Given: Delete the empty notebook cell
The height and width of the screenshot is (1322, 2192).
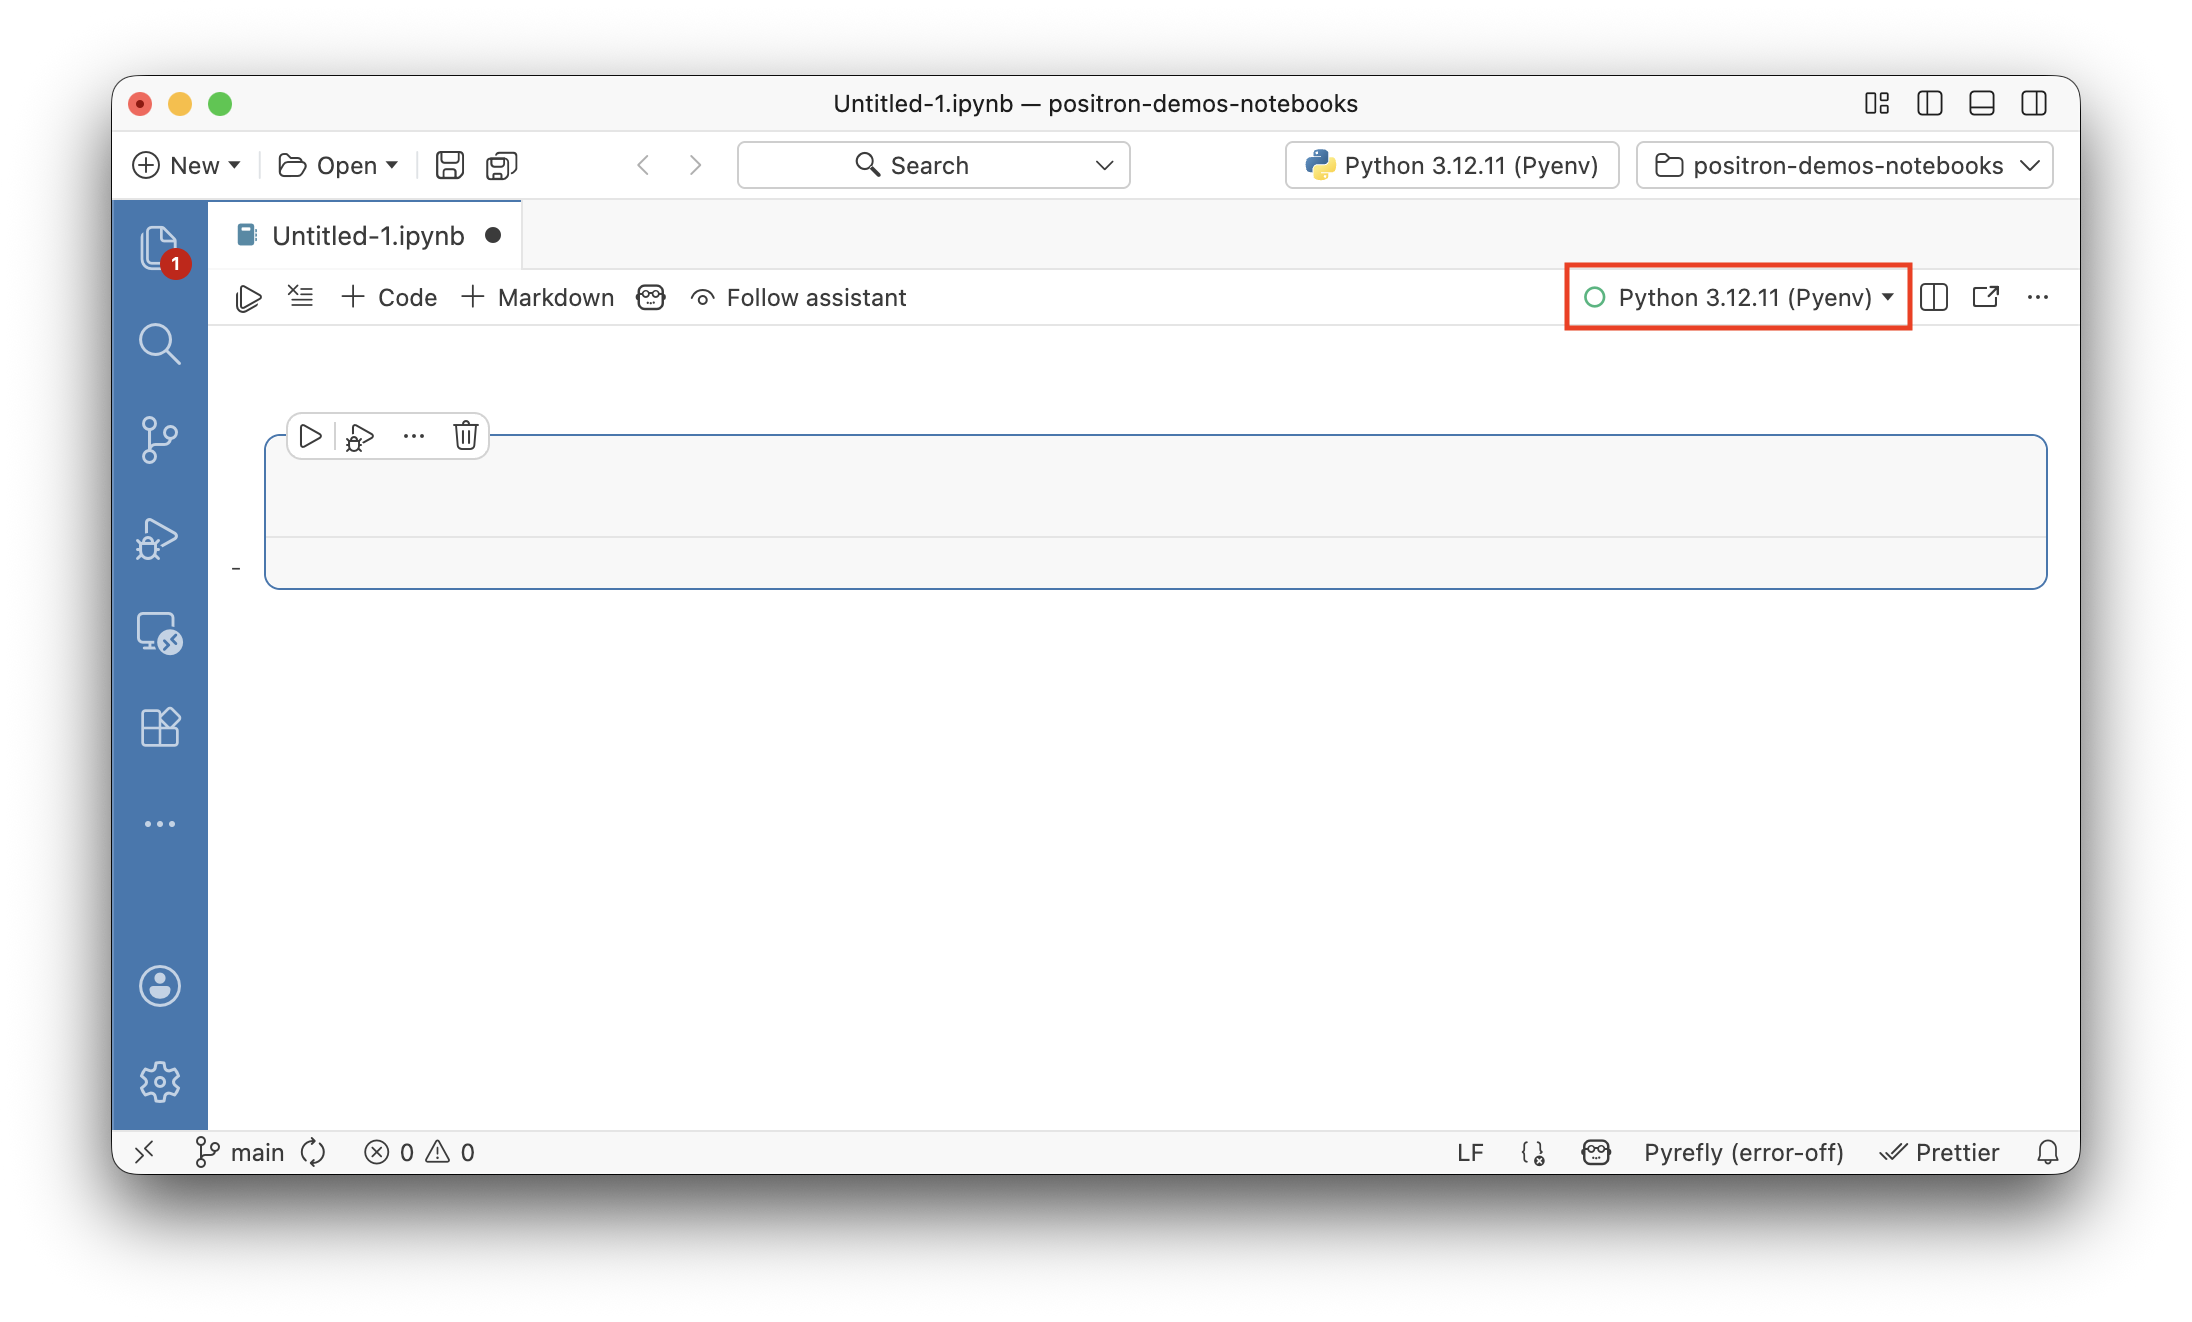Looking at the screenshot, I should [465, 436].
